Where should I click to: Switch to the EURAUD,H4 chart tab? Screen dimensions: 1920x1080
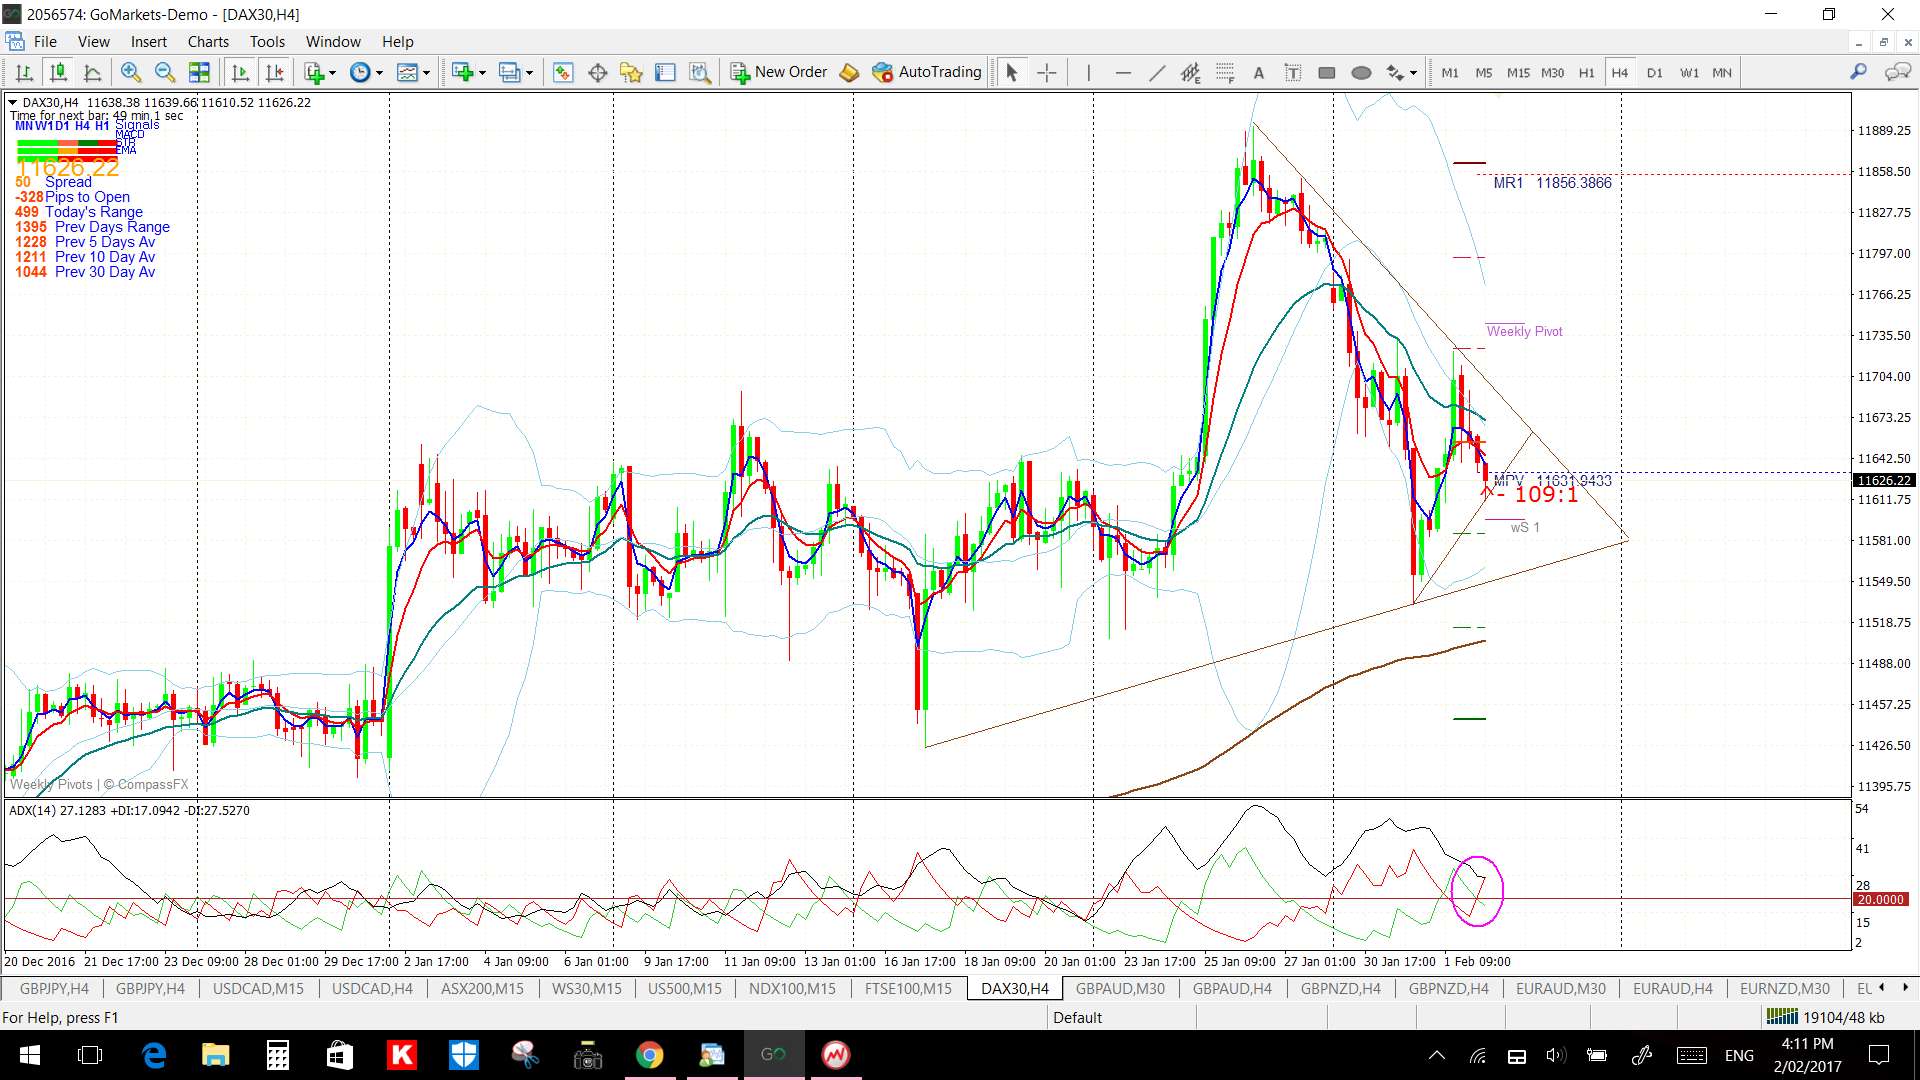click(x=1672, y=988)
